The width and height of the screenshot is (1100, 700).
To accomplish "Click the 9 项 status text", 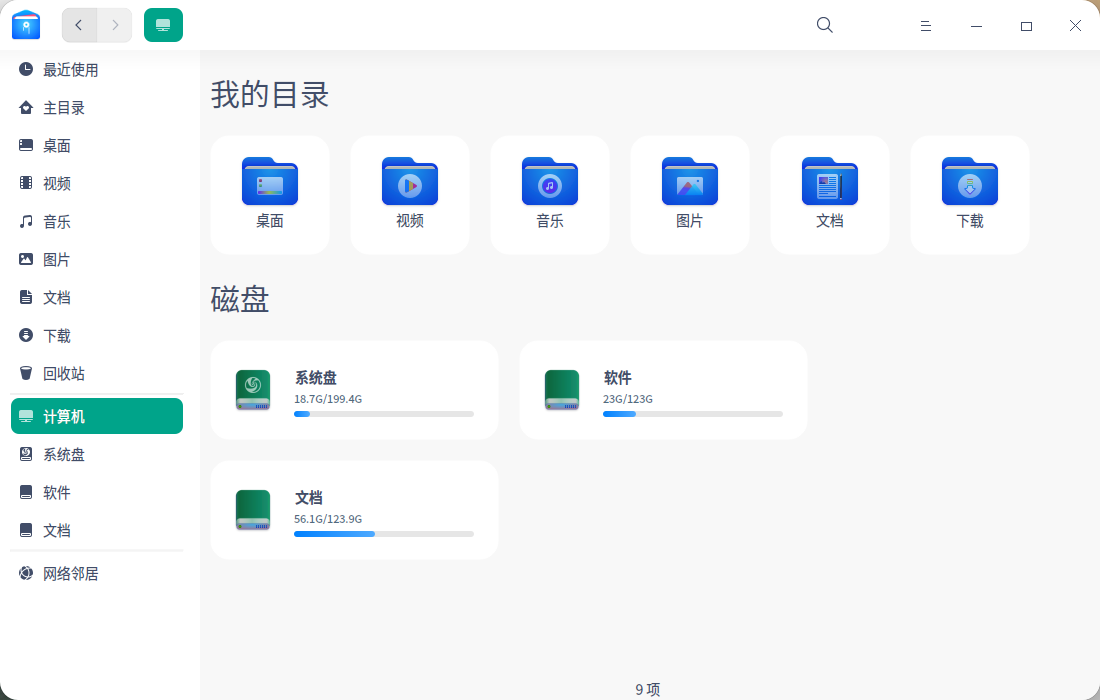I will coord(648,689).
